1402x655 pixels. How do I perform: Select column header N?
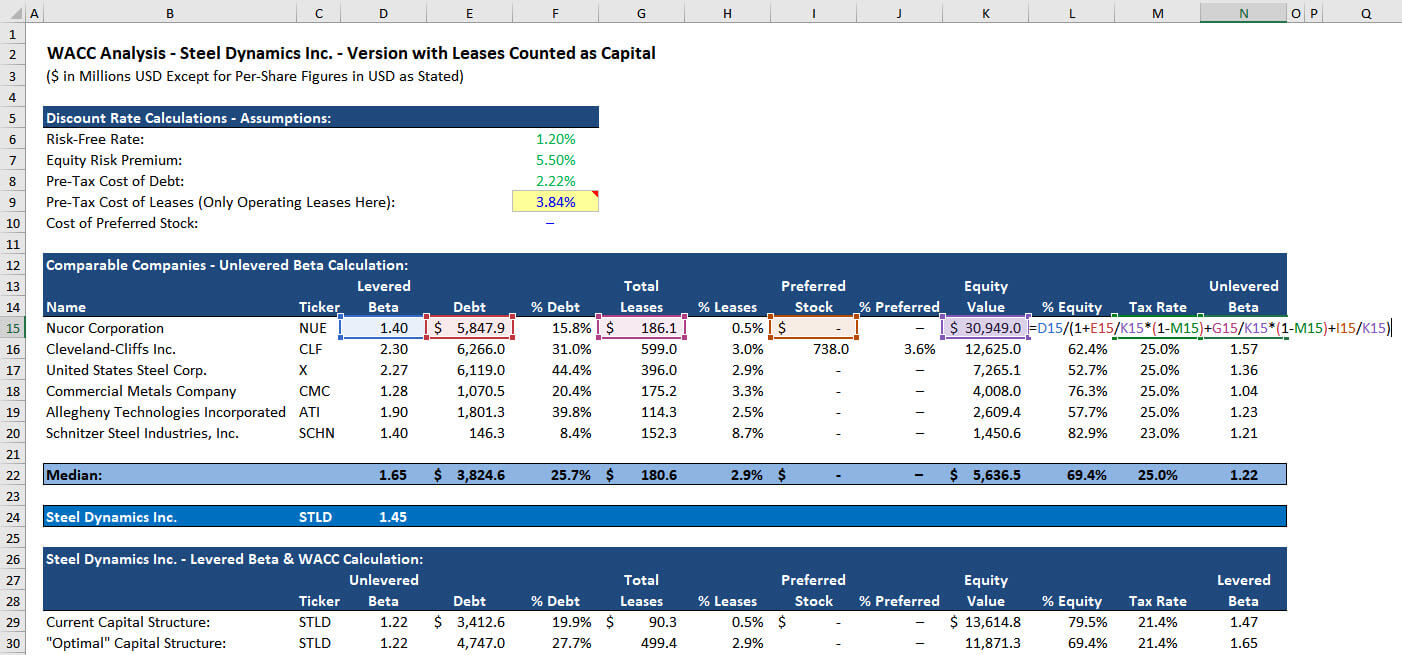(x=1243, y=13)
